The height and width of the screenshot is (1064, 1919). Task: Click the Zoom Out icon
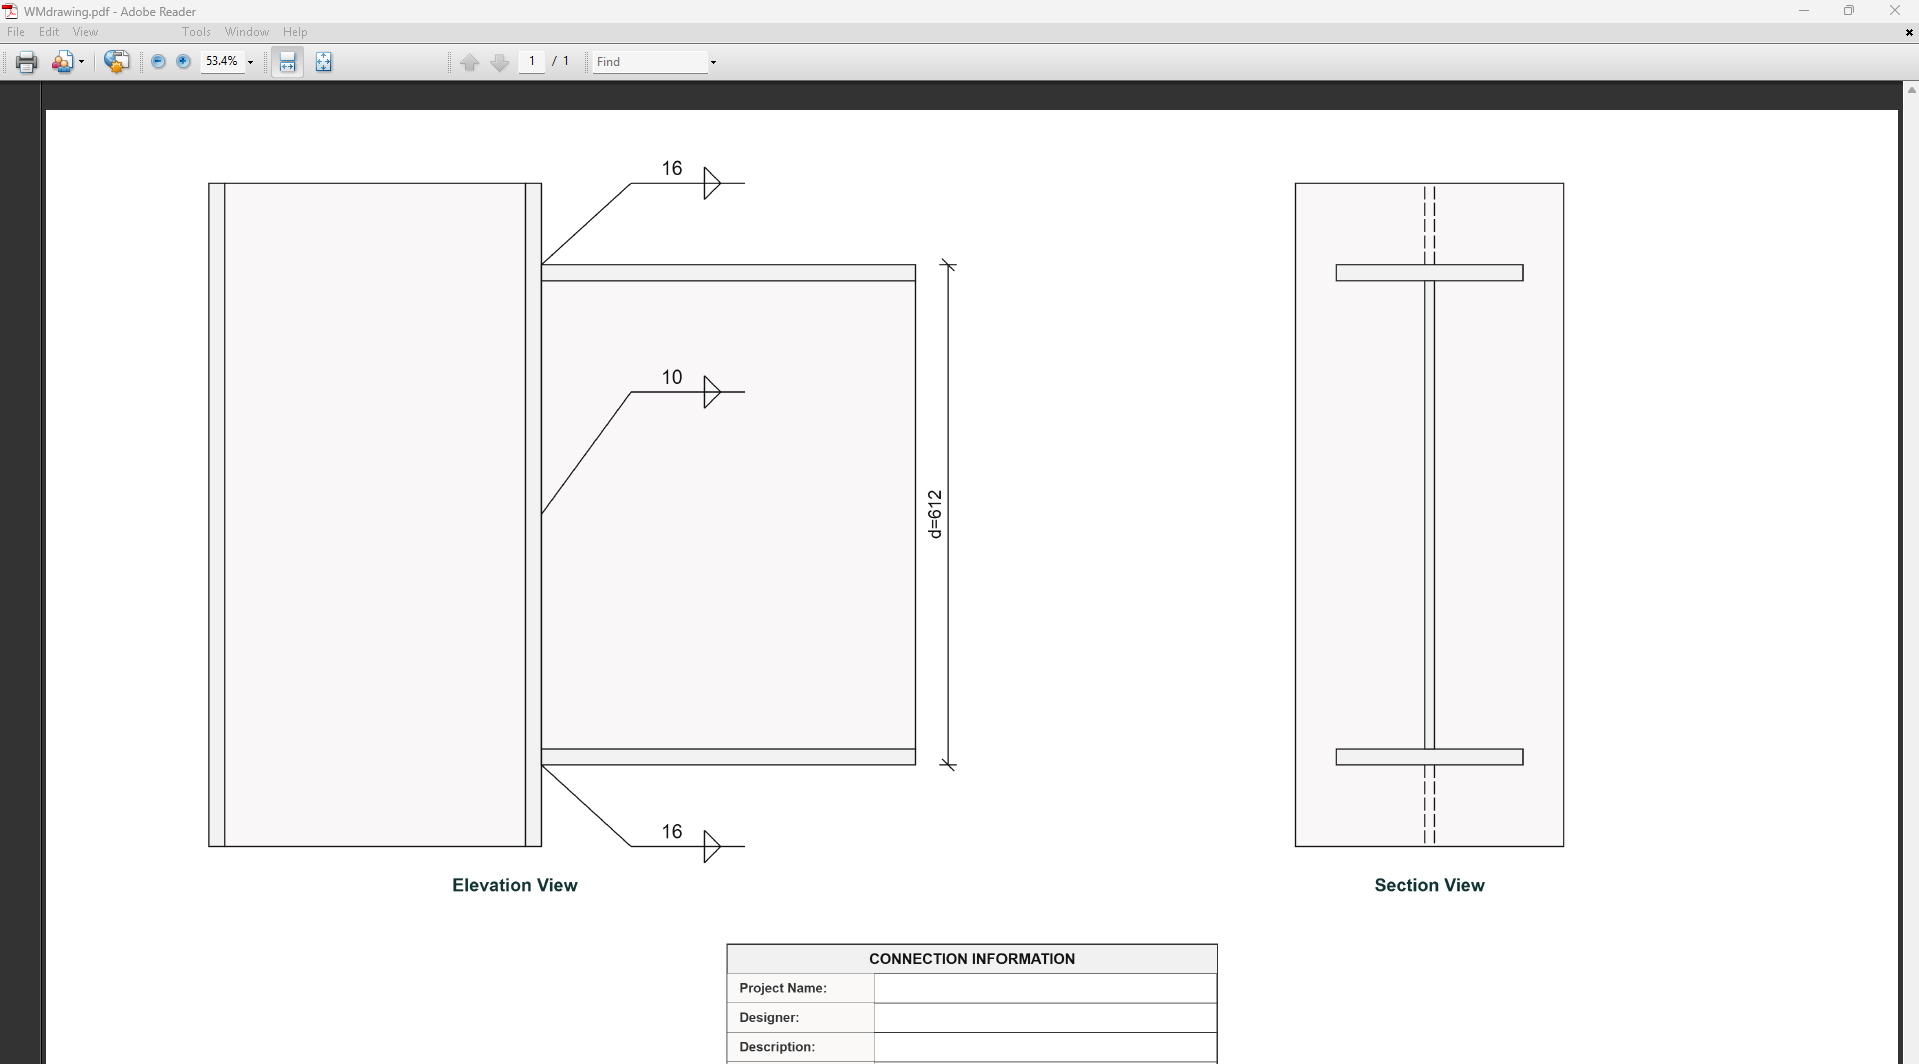click(158, 61)
